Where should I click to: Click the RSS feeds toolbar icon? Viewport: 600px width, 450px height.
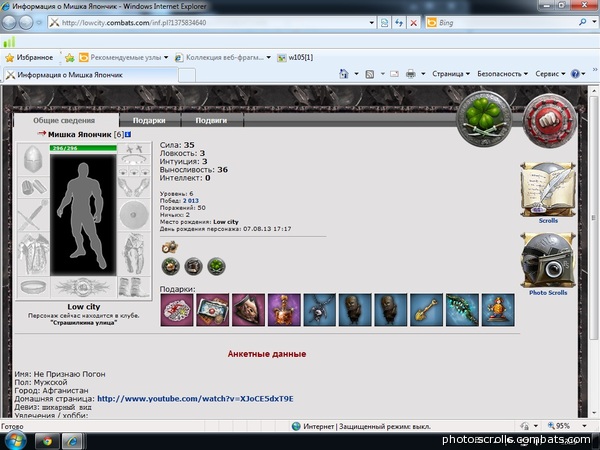coord(370,74)
